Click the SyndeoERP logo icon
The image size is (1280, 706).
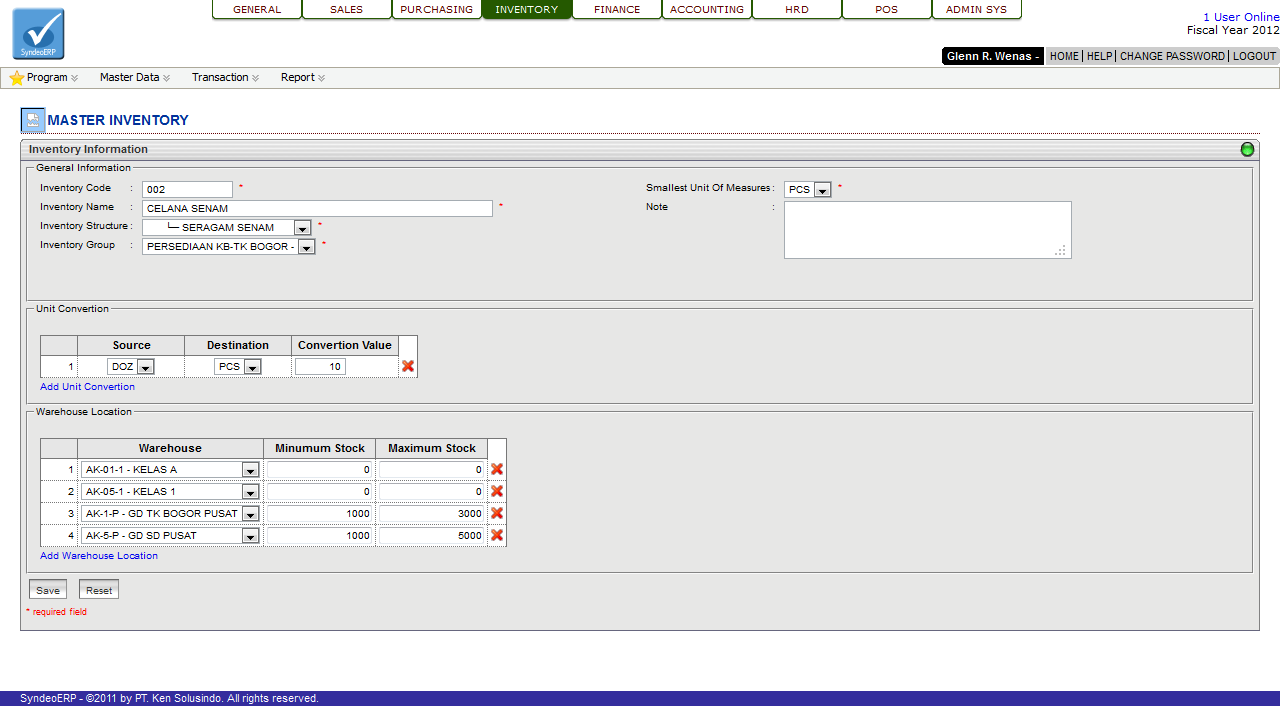tap(38, 34)
